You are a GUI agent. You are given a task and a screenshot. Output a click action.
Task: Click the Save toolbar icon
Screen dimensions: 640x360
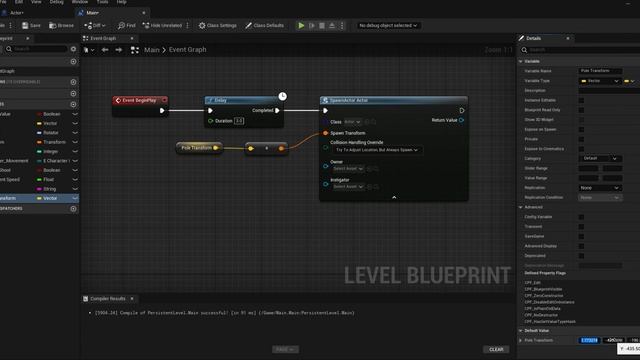25,25
